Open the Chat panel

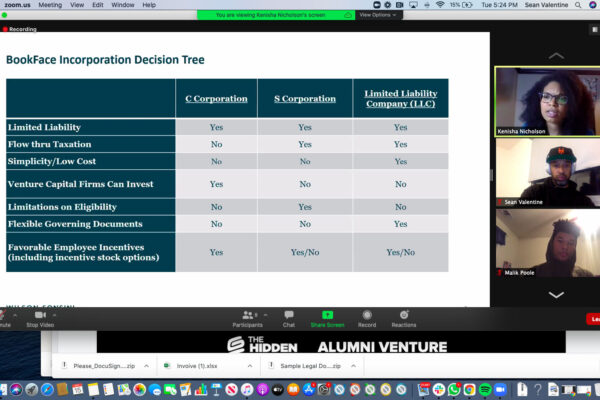coord(289,316)
